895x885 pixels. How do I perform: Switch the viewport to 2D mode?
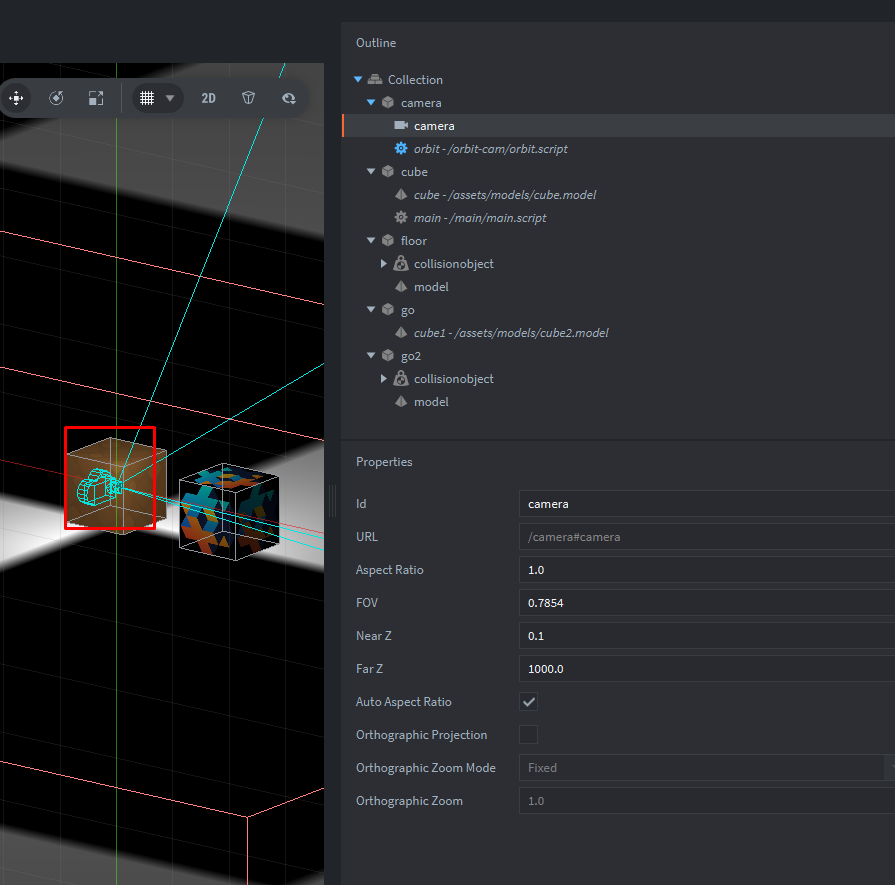pyautogui.click(x=208, y=98)
